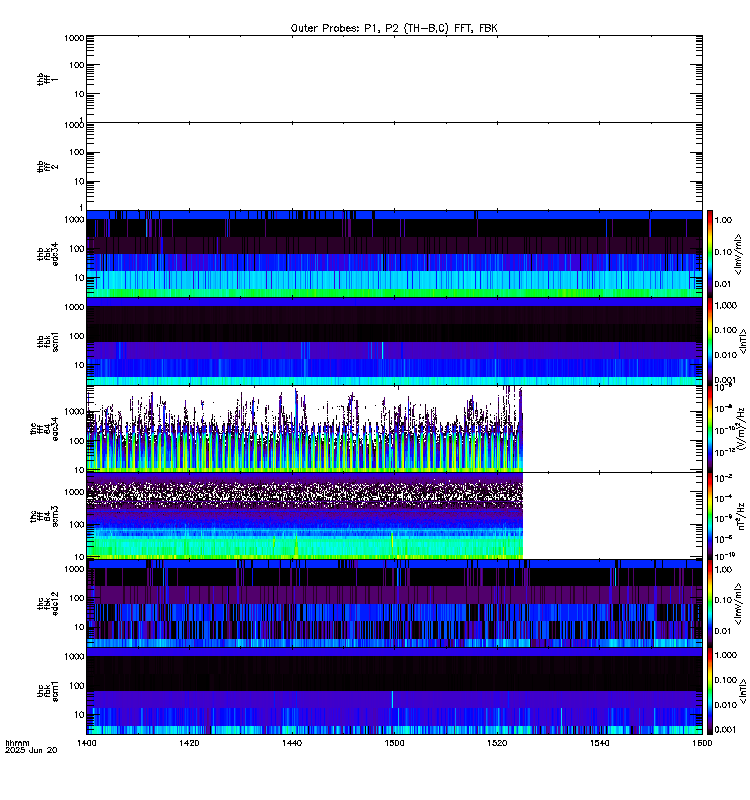Click the "(V/m)²/Hz" color bar unit label
Viewport: 750px width, 800px height.
pyautogui.click(x=740, y=429)
